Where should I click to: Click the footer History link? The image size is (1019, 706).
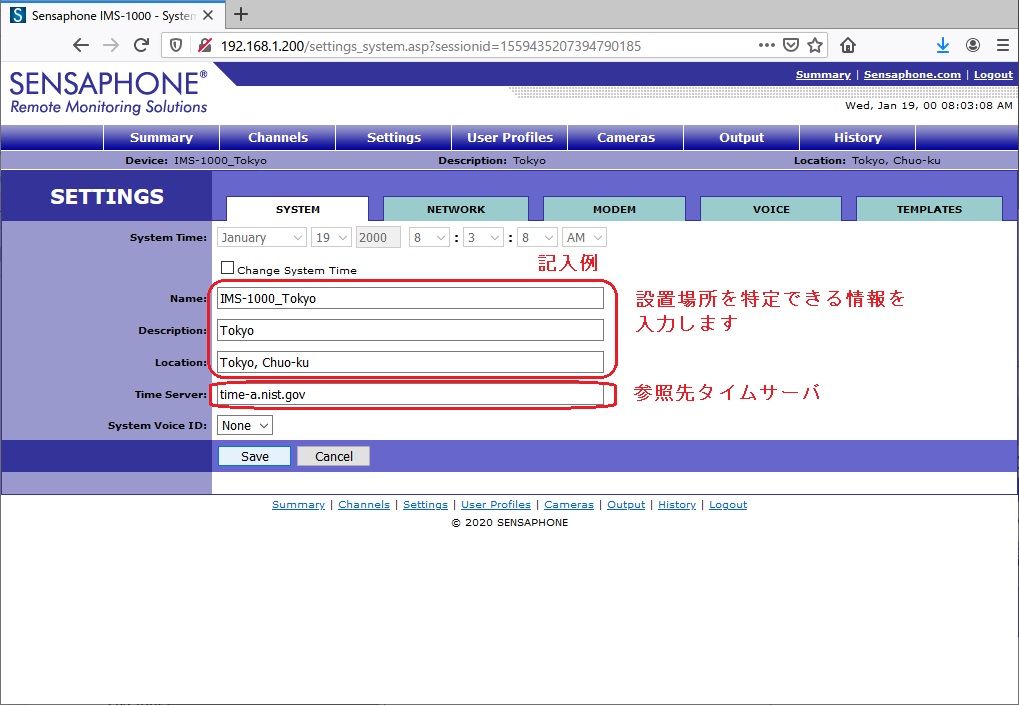(x=677, y=504)
